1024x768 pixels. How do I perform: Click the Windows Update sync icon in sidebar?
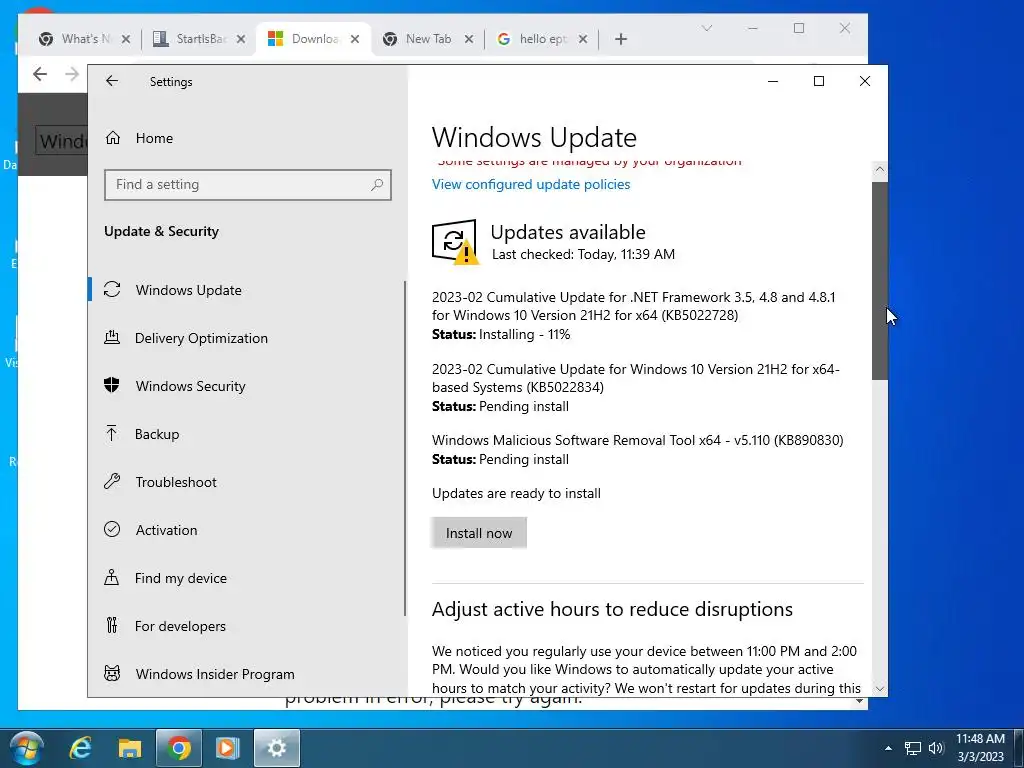(x=112, y=289)
